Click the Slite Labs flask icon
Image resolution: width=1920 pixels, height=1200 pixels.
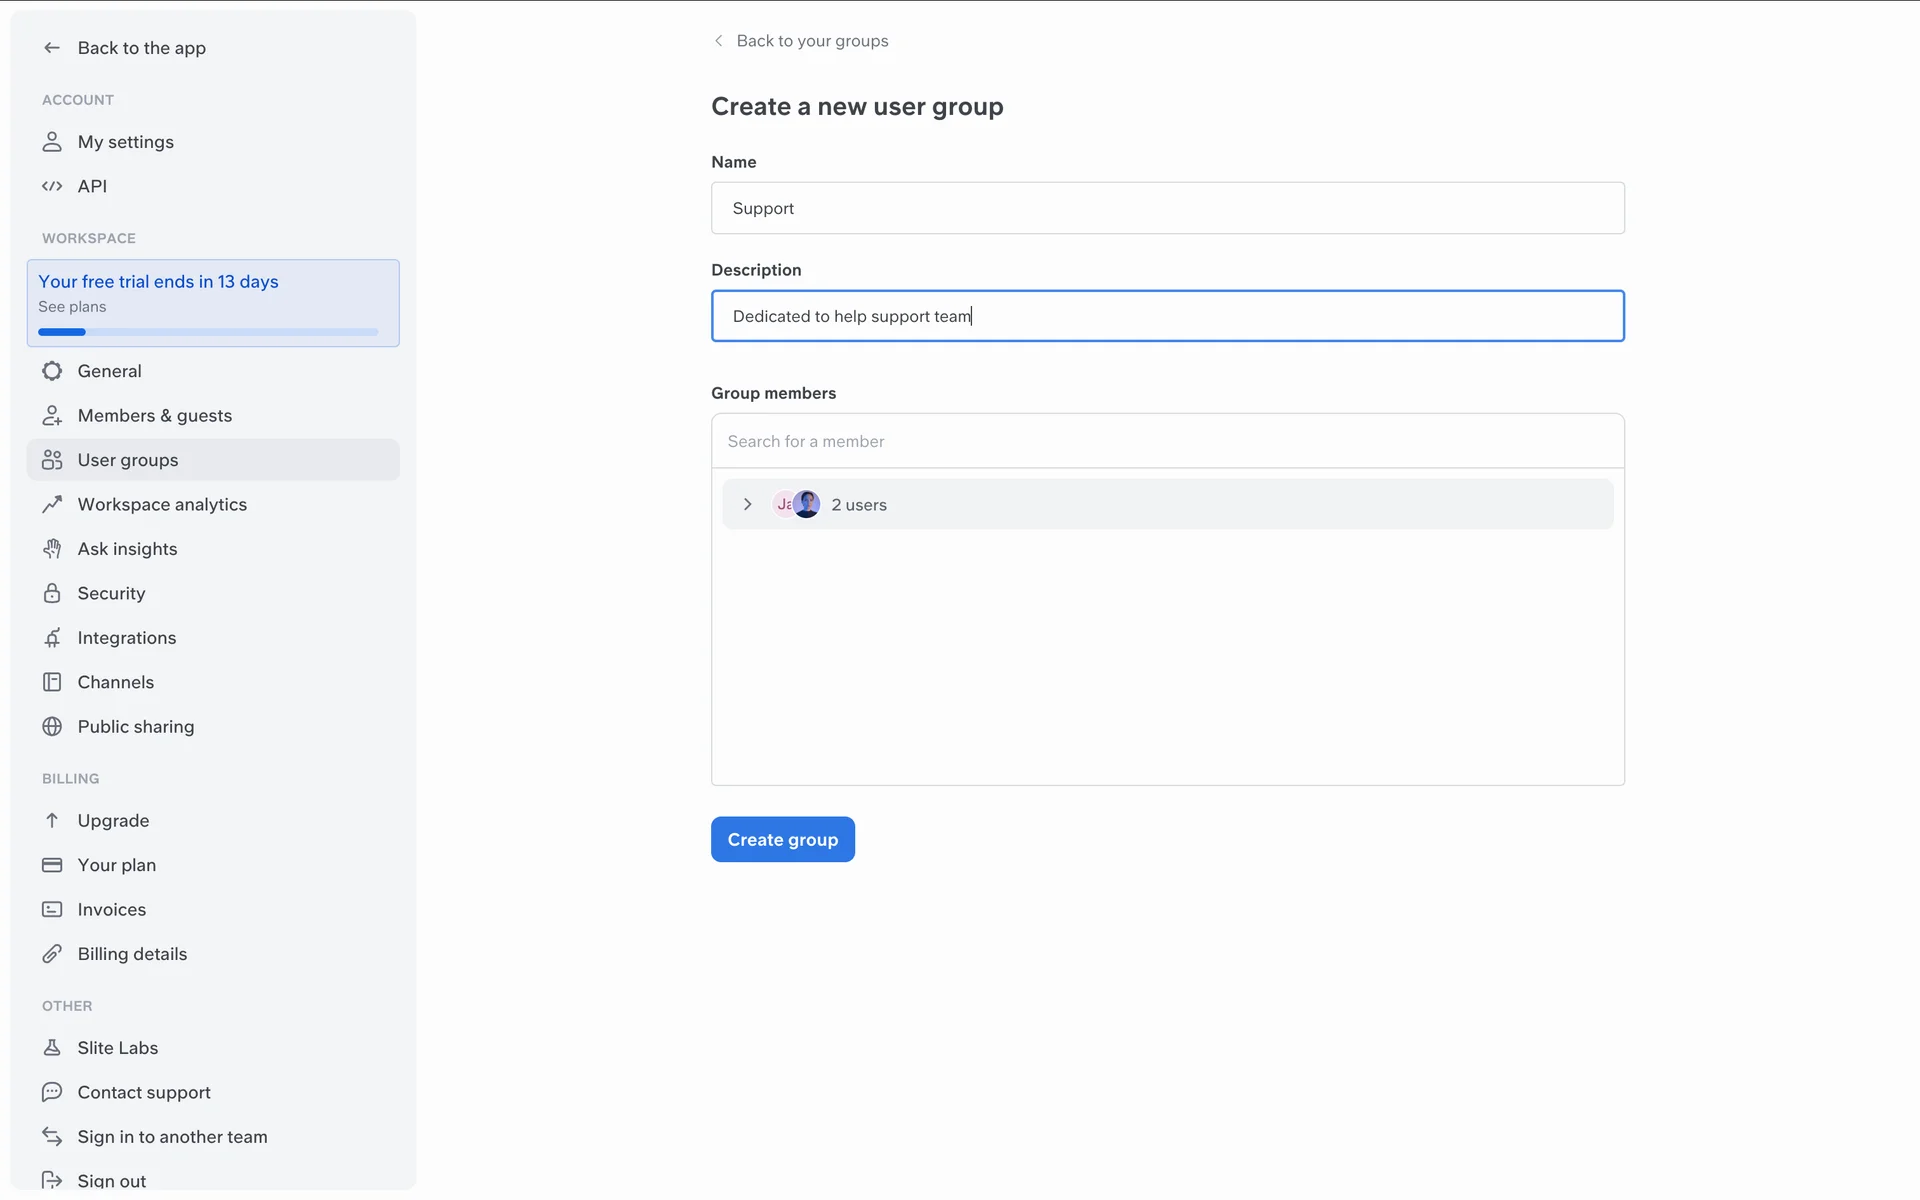tap(52, 1048)
